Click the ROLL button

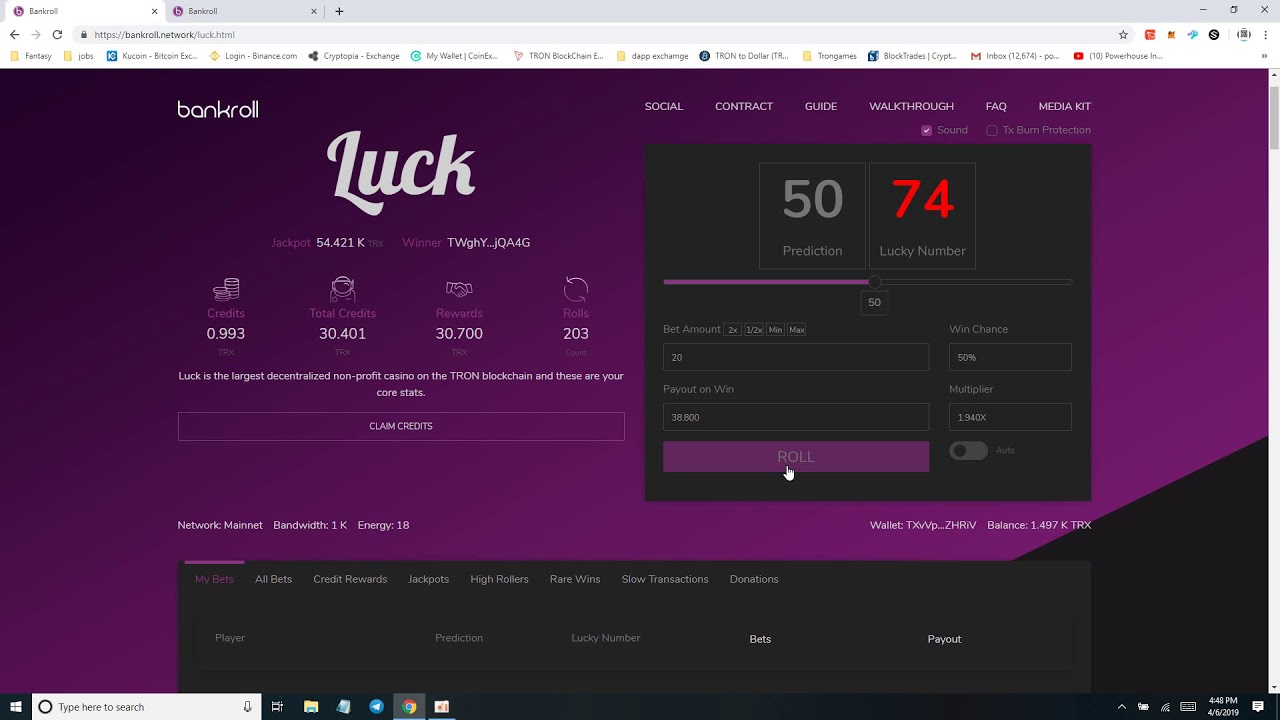[x=796, y=457]
